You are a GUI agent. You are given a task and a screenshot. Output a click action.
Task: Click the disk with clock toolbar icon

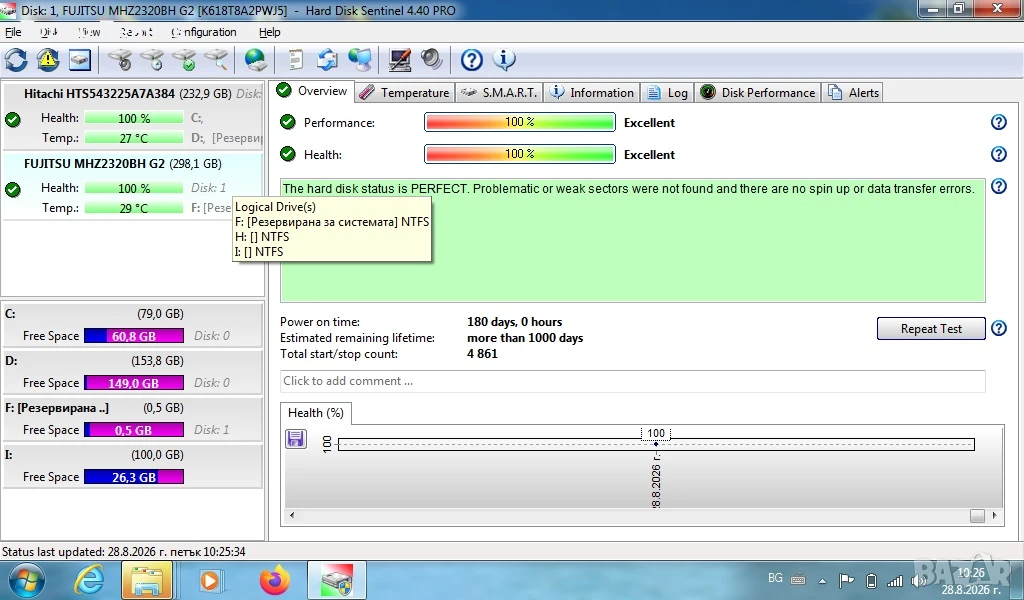click(153, 60)
